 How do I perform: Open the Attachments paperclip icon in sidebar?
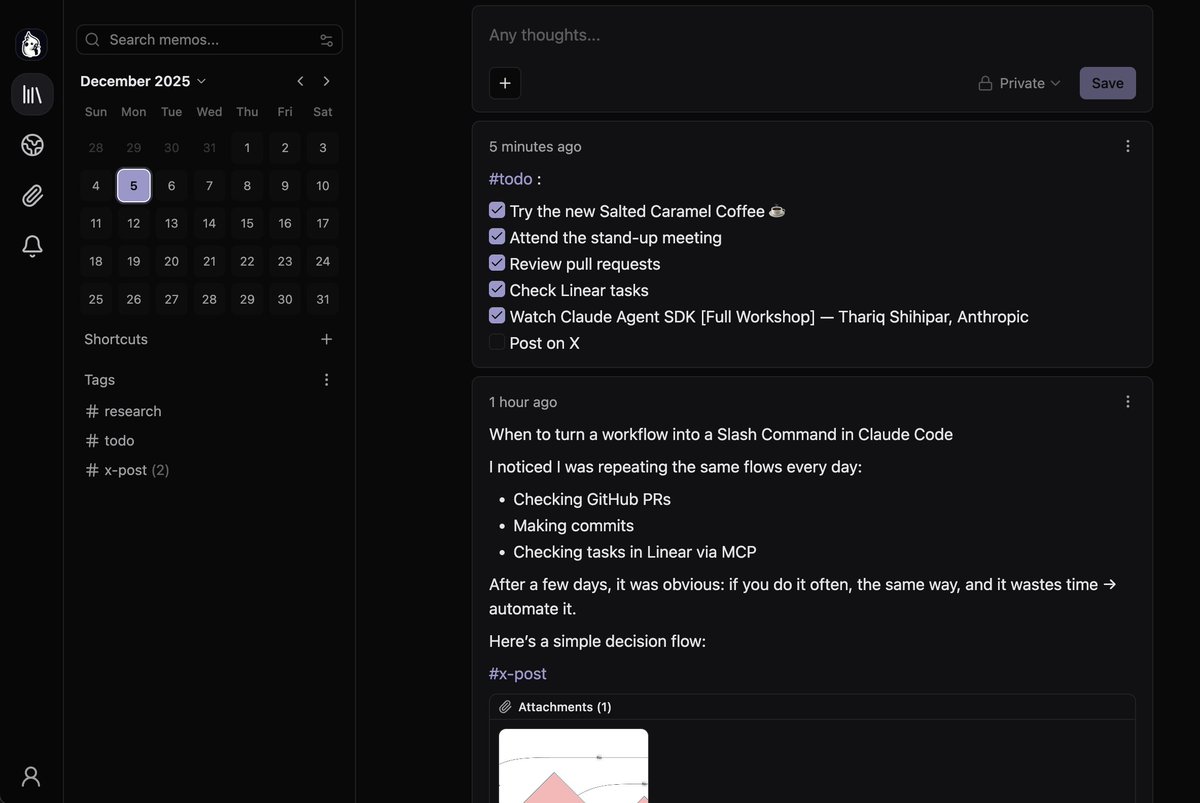click(x=31, y=194)
